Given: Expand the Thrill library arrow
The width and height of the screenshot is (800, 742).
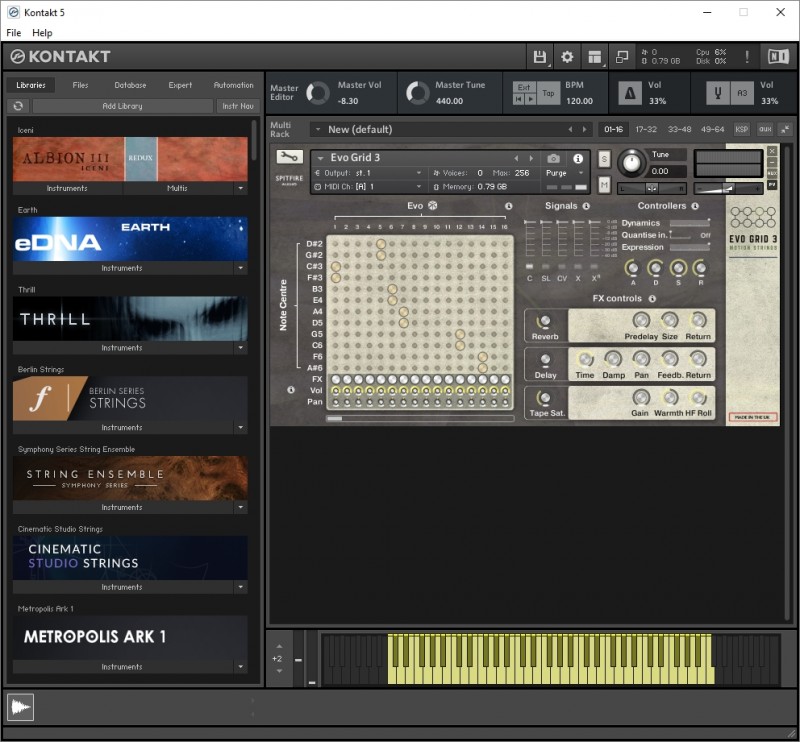Looking at the screenshot, I should (x=241, y=348).
